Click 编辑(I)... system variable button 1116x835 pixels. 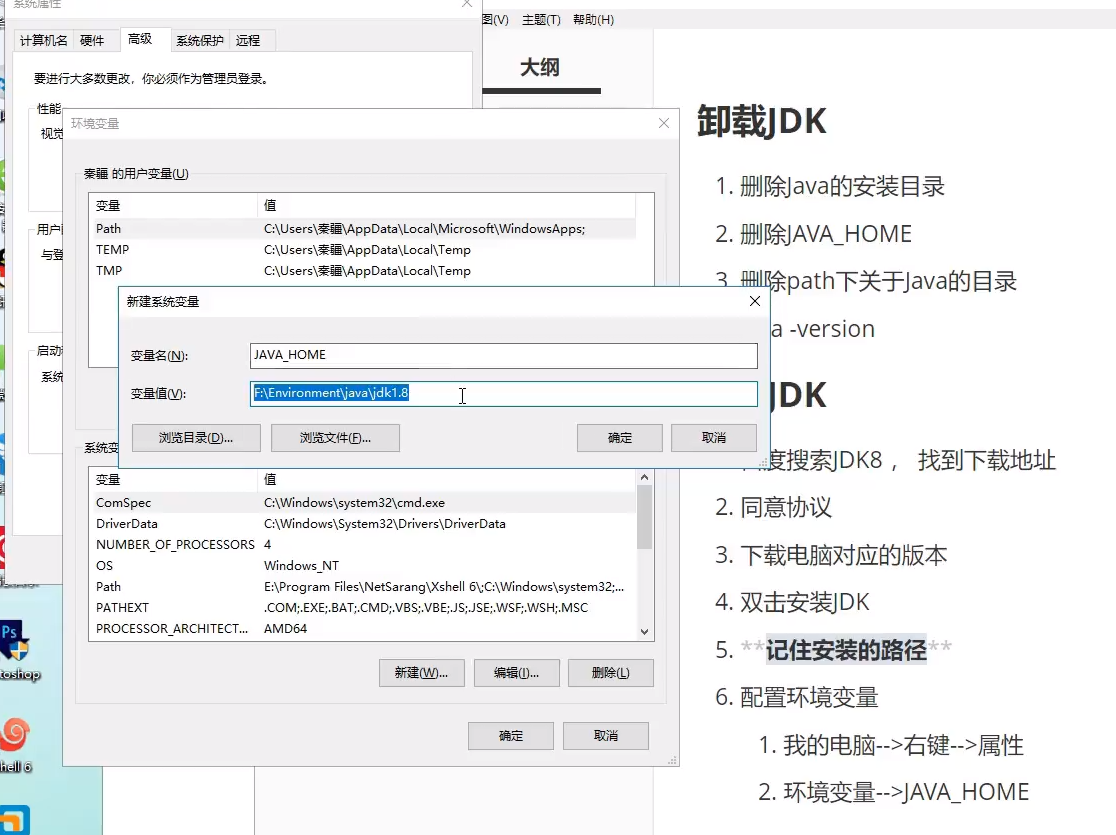click(516, 673)
